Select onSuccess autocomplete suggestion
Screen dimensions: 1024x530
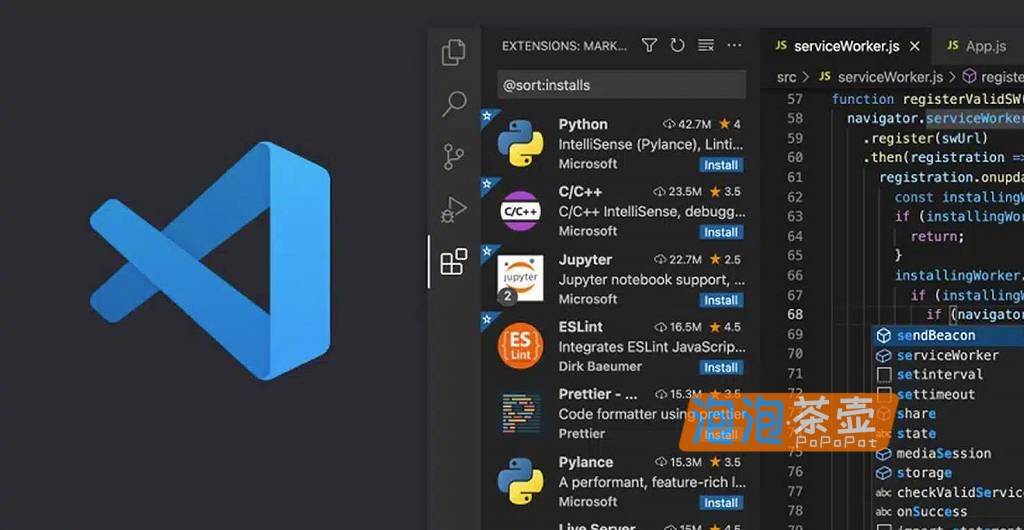tap(948, 512)
